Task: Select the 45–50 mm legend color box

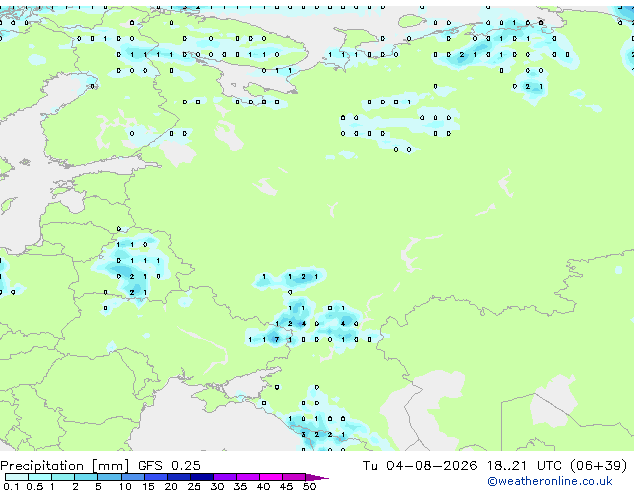Action: click(x=294, y=477)
